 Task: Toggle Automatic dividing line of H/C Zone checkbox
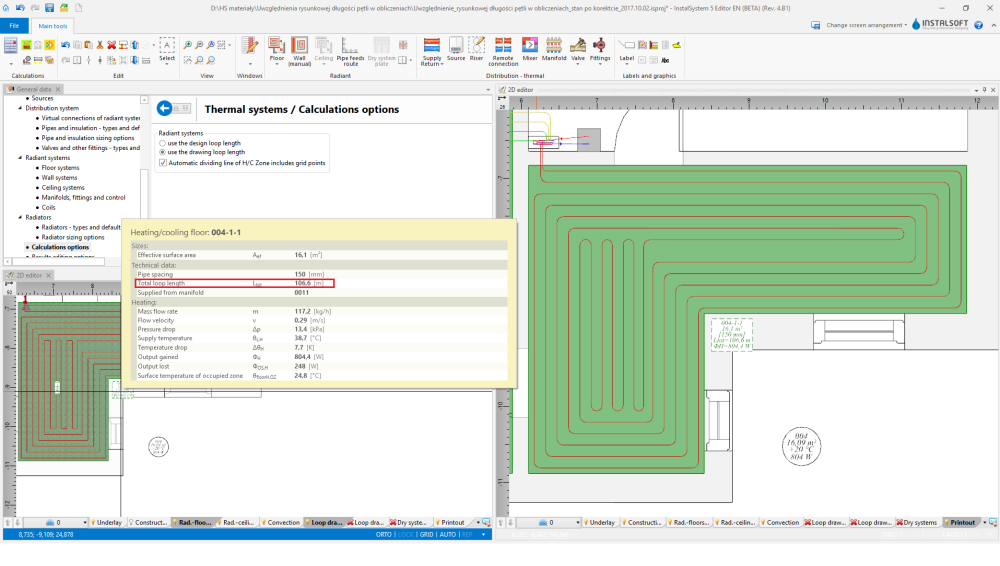point(163,162)
